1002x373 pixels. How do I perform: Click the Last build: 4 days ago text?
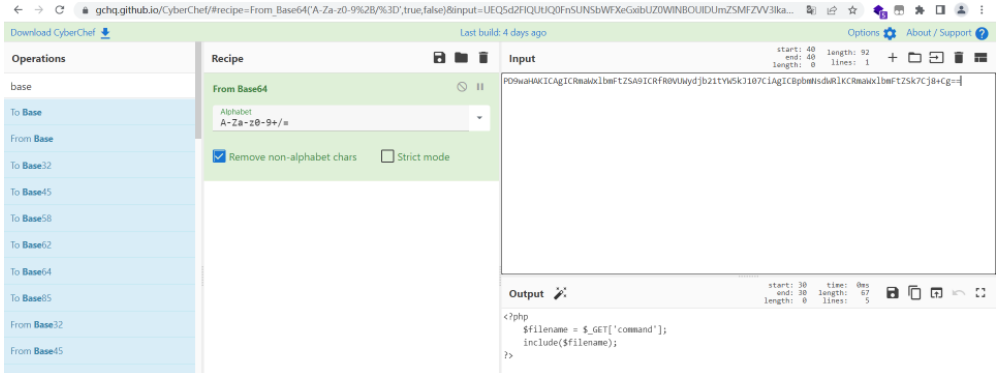[x=503, y=33]
